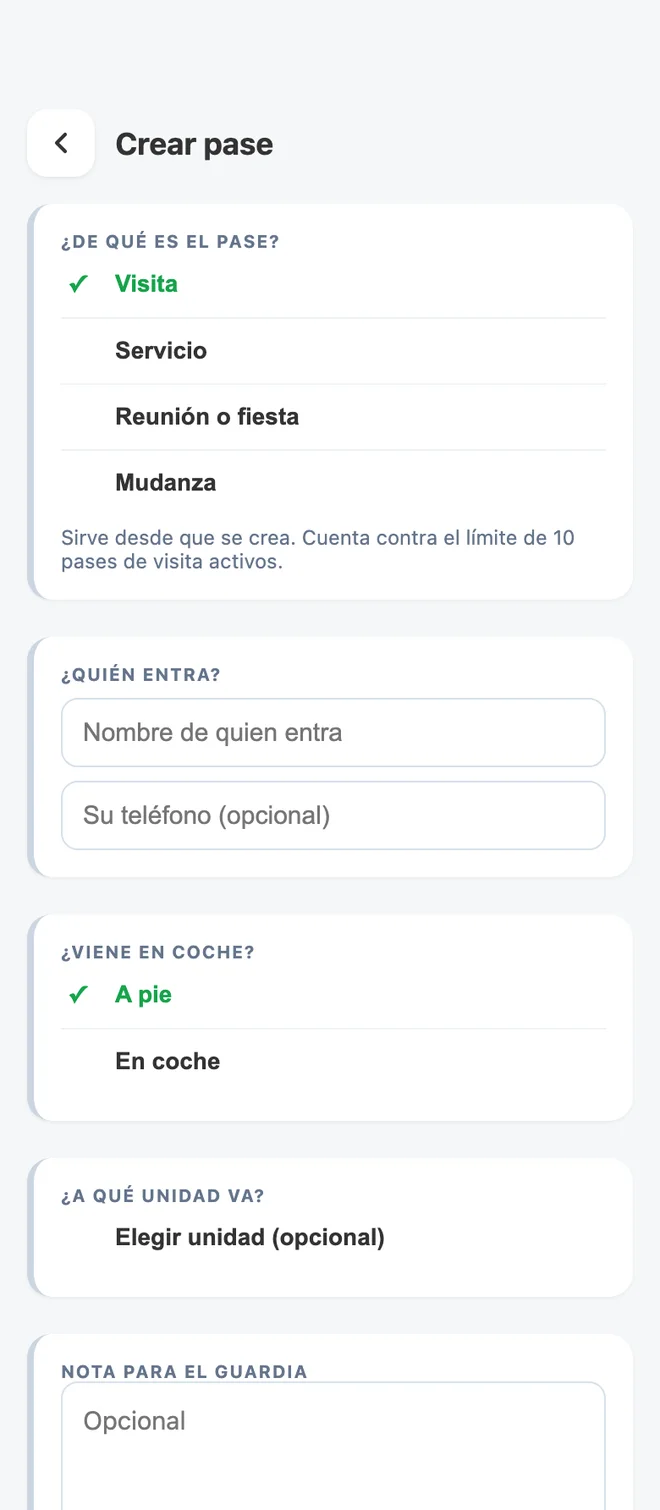660x1510 pixels.
Task: Choose the En coche option
Action: pyautogui.click(x=333, y=1062)
